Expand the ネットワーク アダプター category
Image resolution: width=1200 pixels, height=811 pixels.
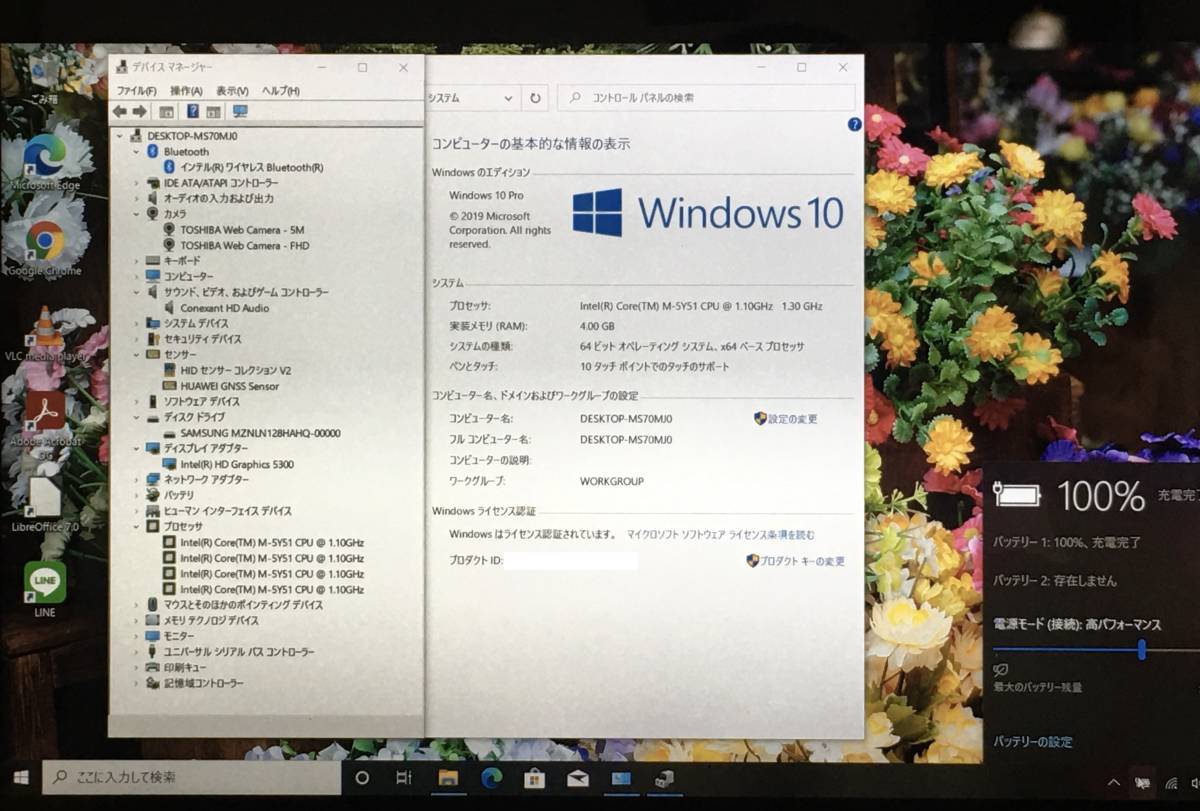tap(137, 480)
